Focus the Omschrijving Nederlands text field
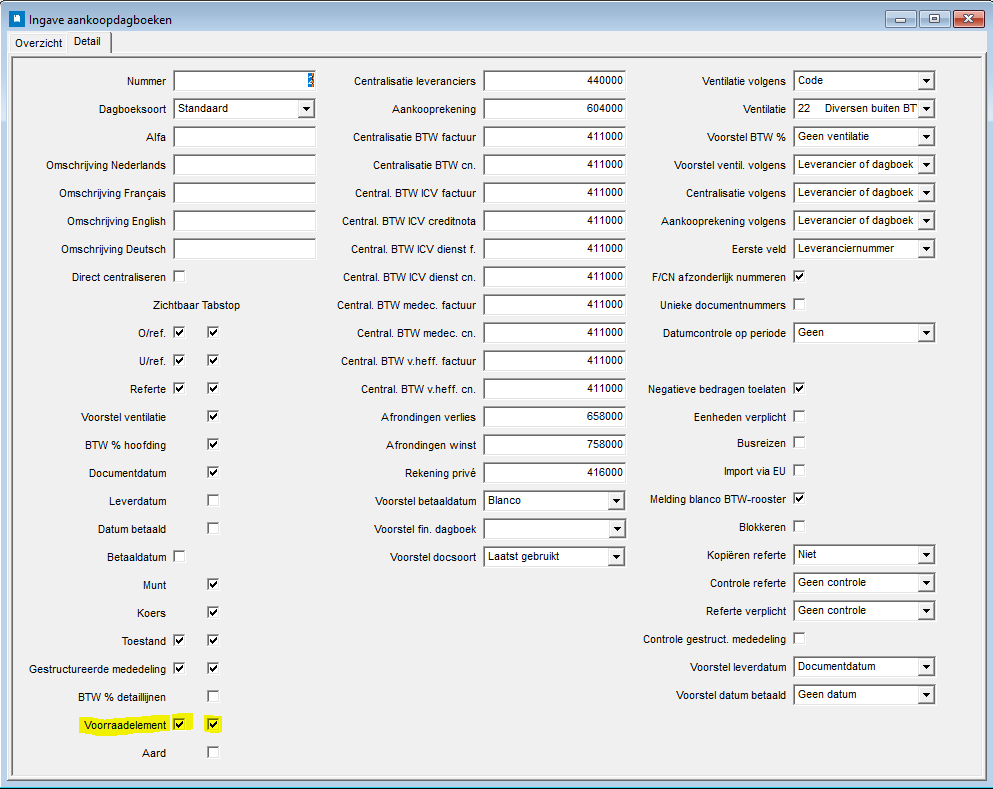Screen dimensions: 993x789 244,165
